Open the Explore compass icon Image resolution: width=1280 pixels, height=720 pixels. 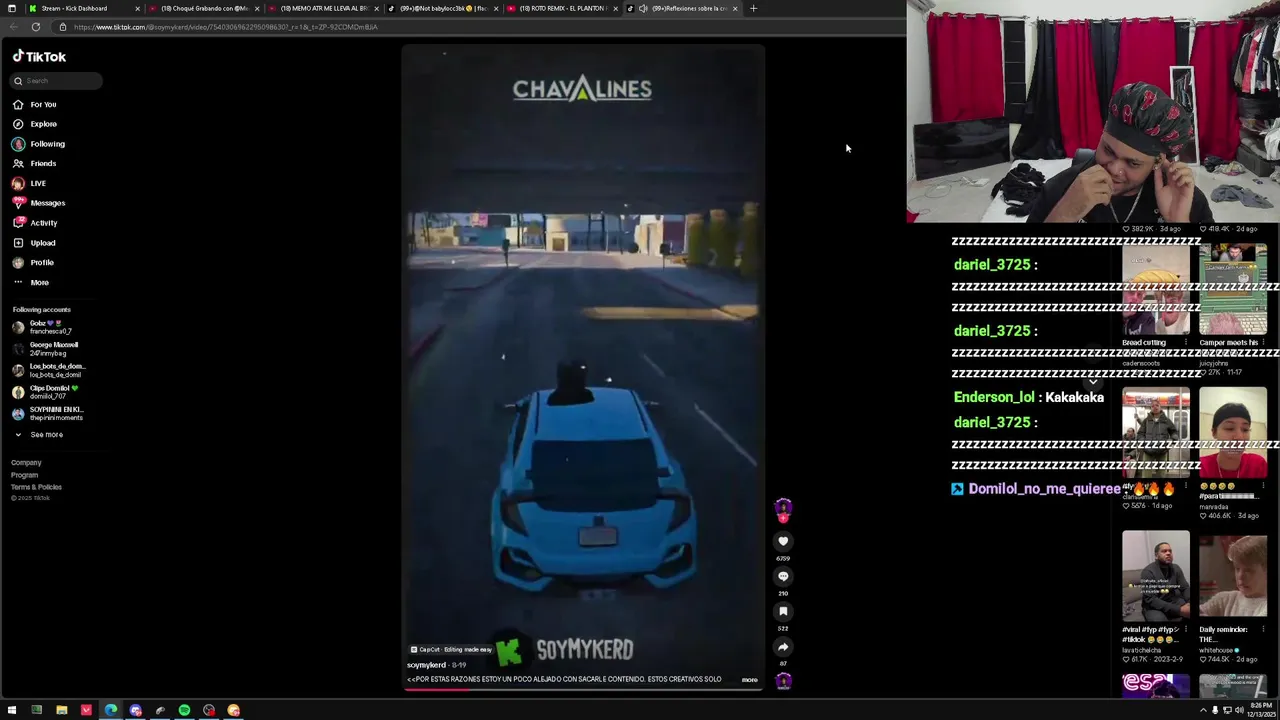(18, 124)
